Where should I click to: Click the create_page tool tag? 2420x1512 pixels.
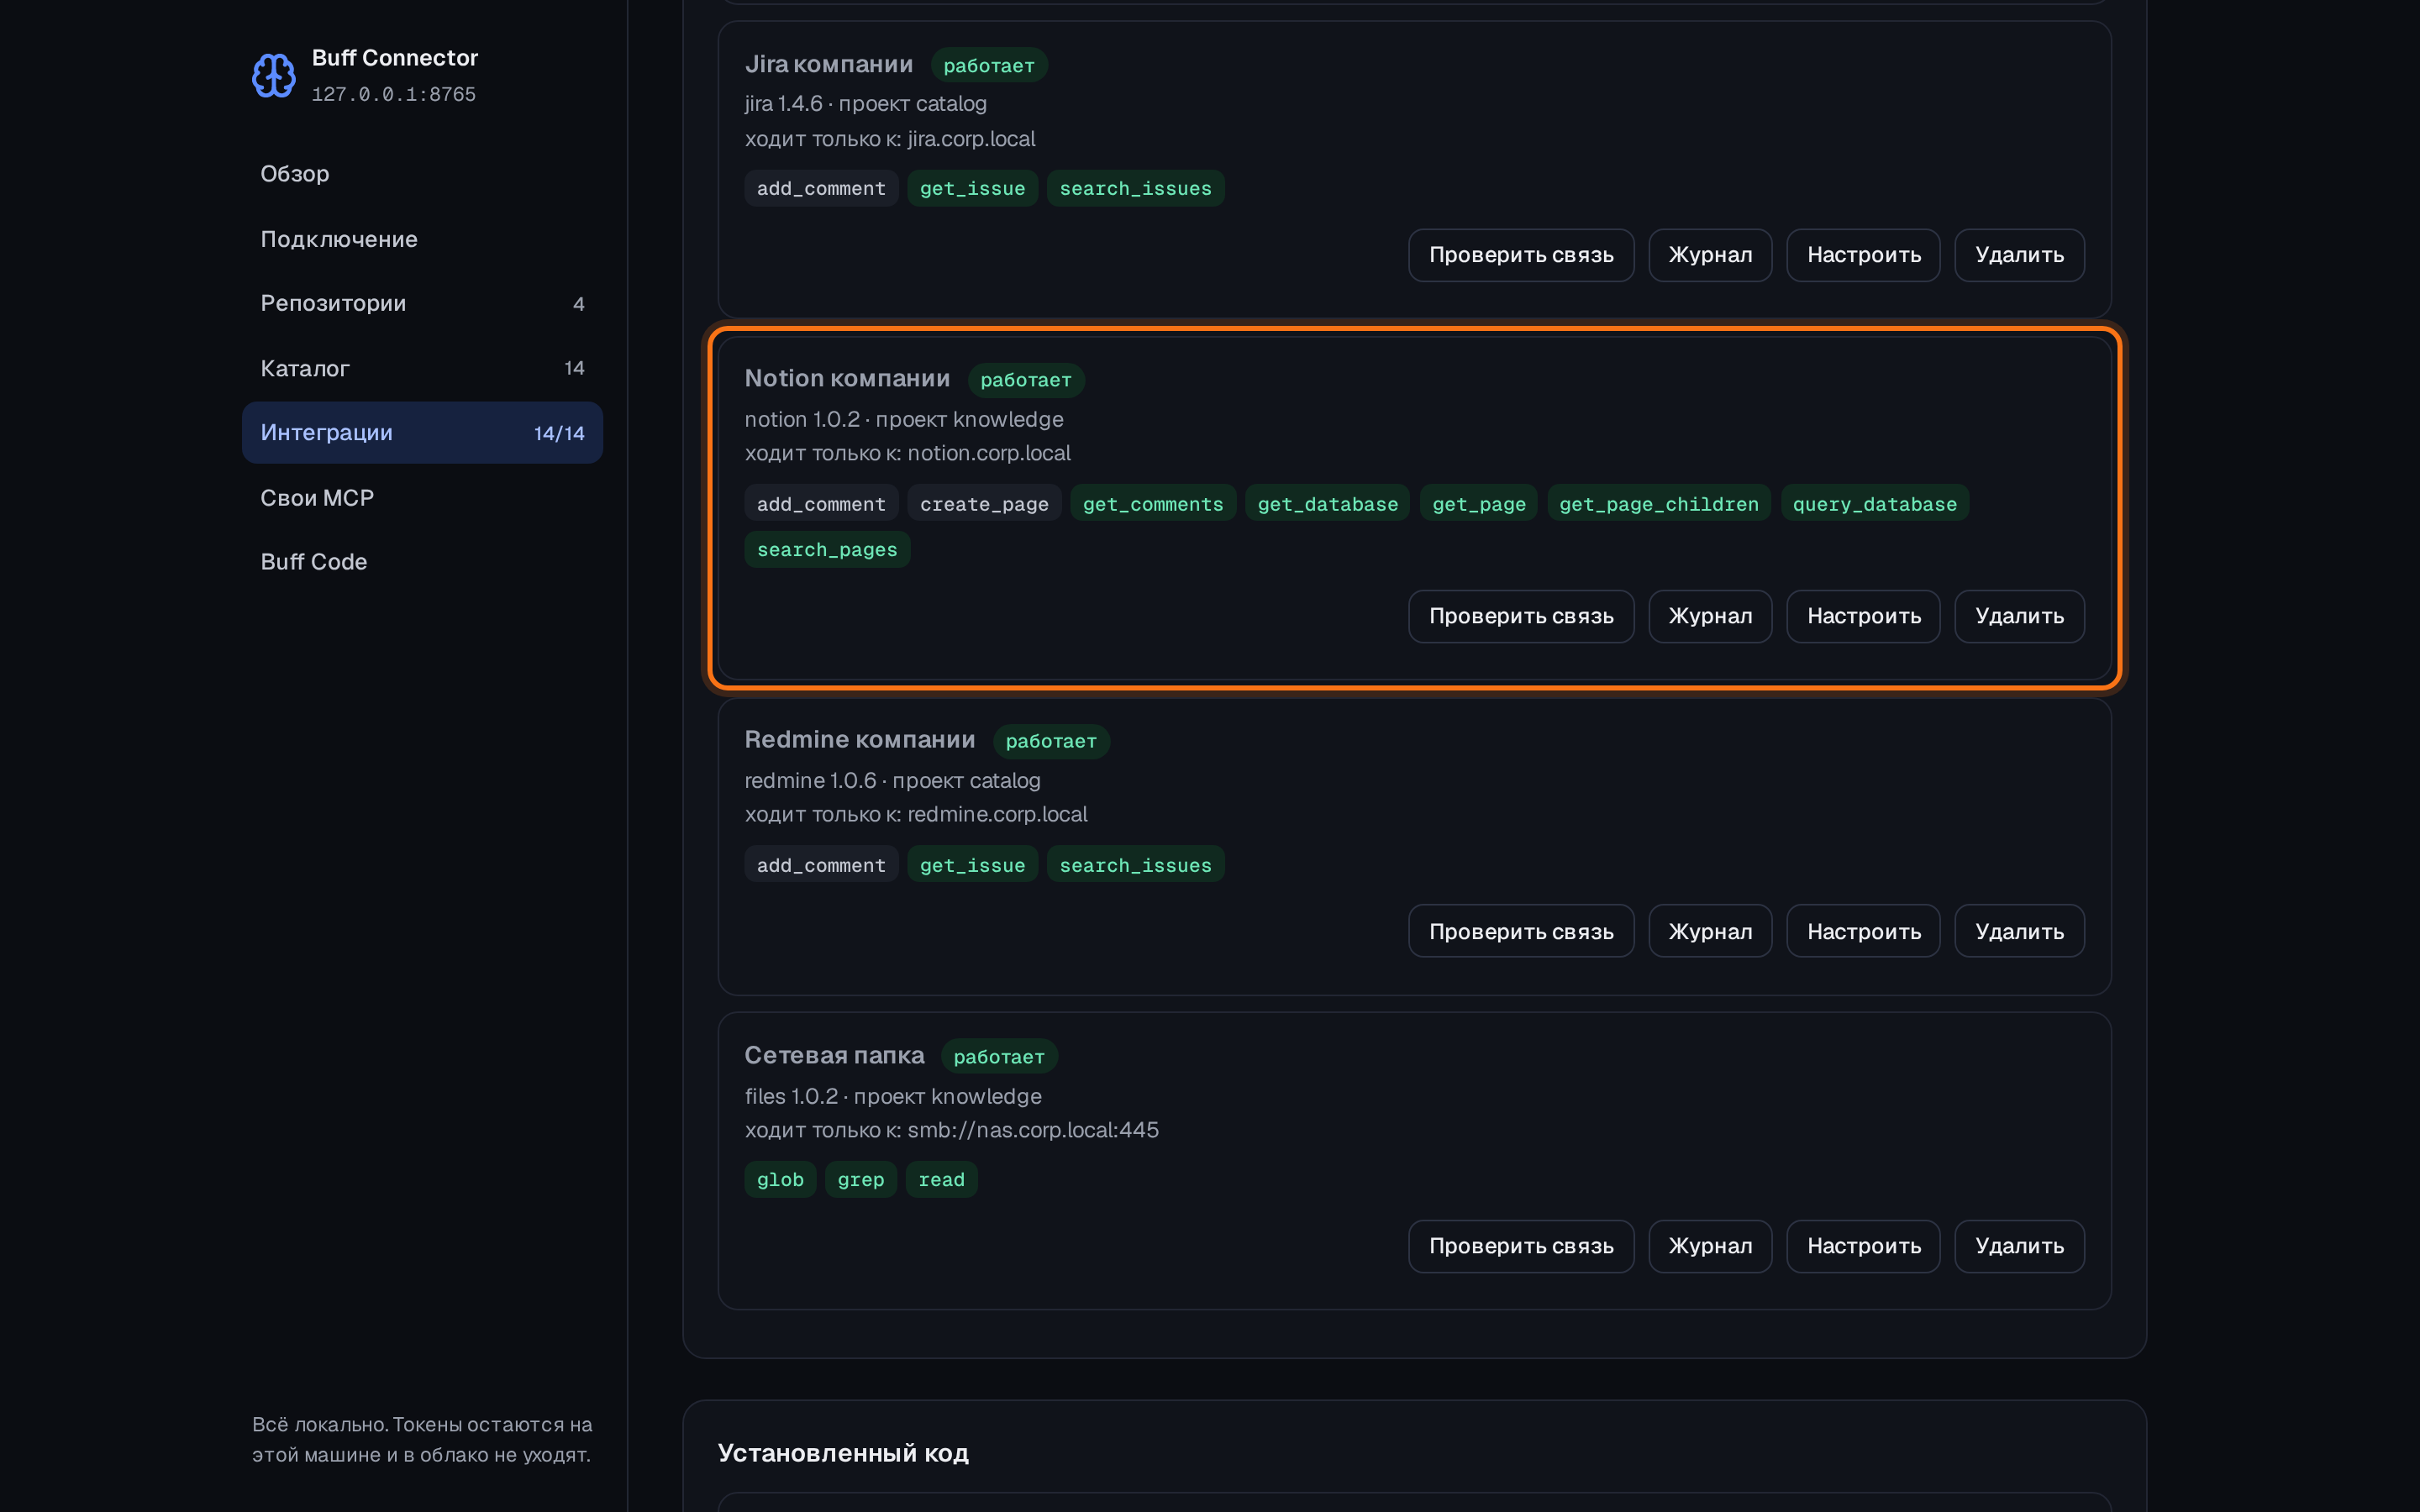(x=984, y=504)
